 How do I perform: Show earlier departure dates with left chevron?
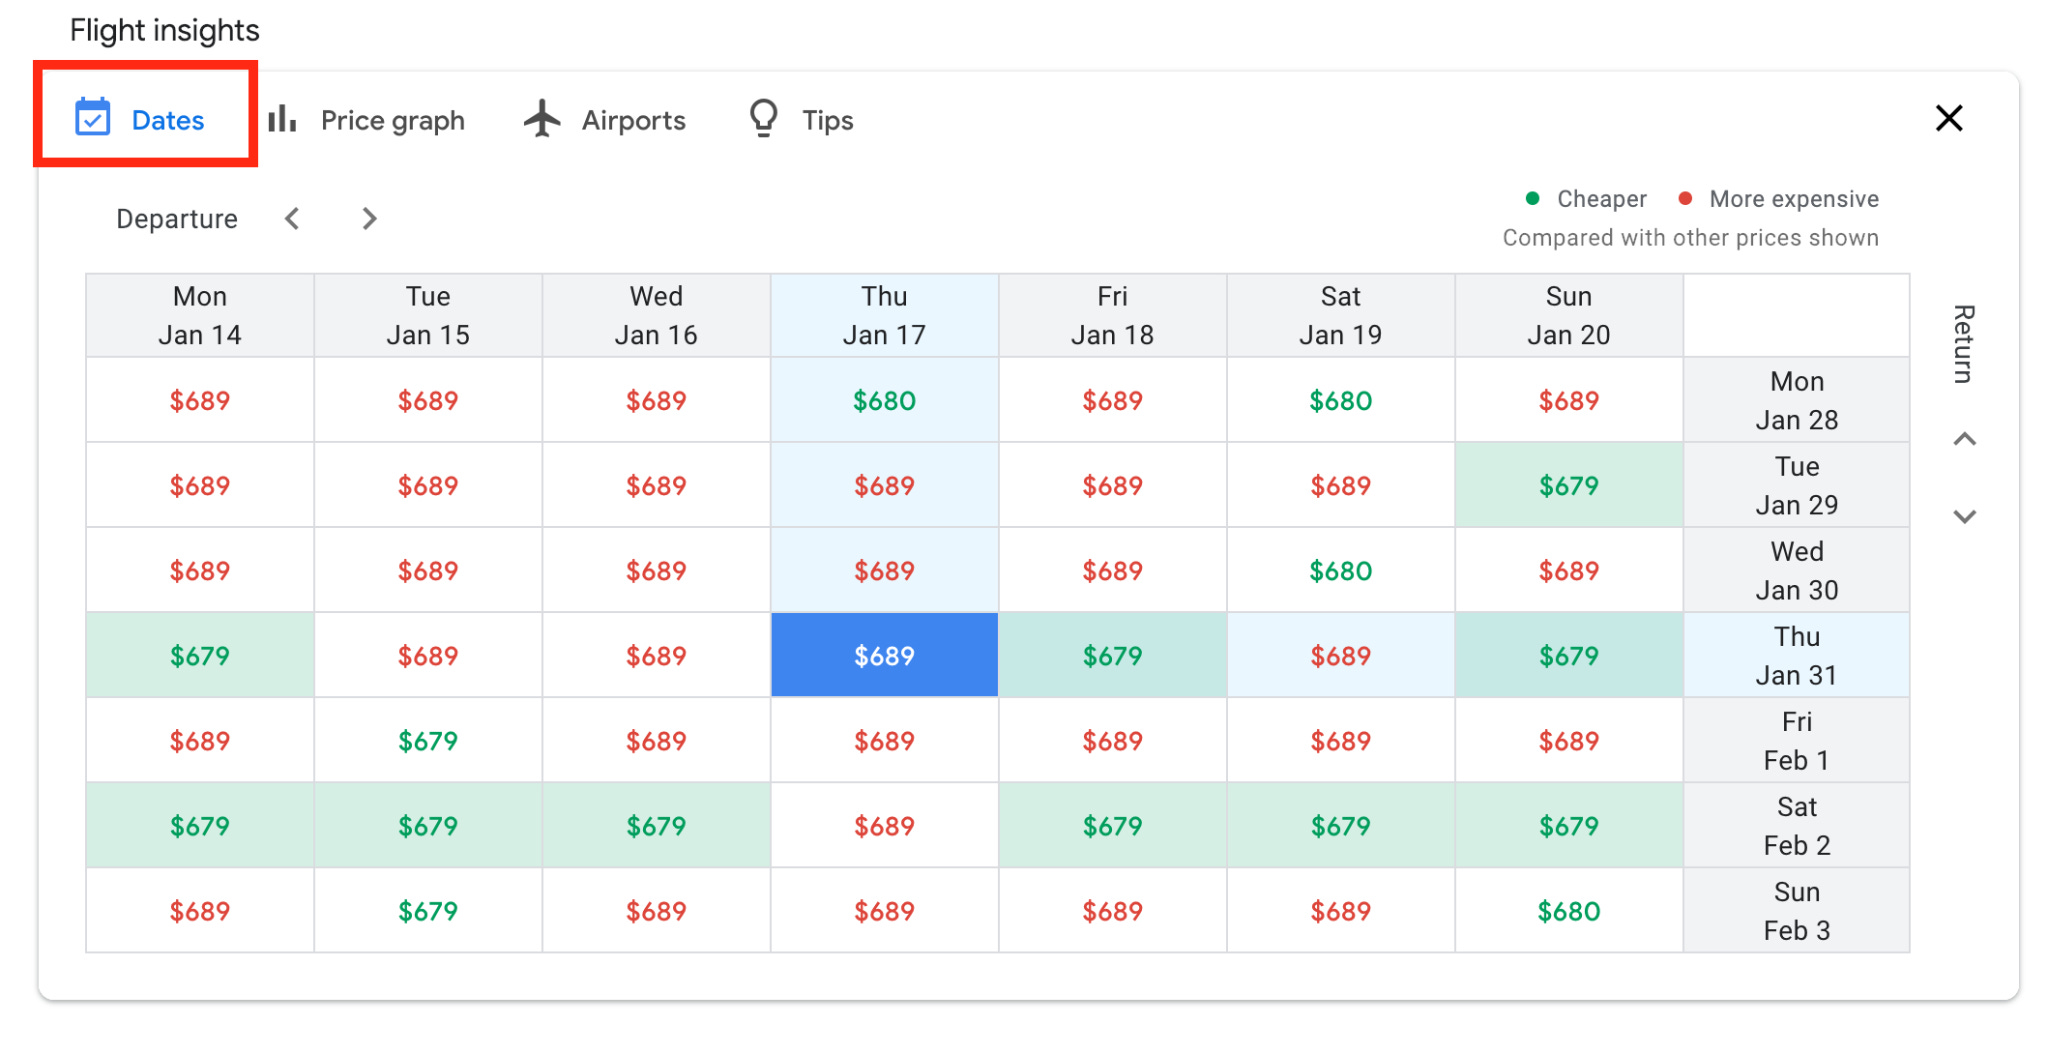click(x=292, y=218)
